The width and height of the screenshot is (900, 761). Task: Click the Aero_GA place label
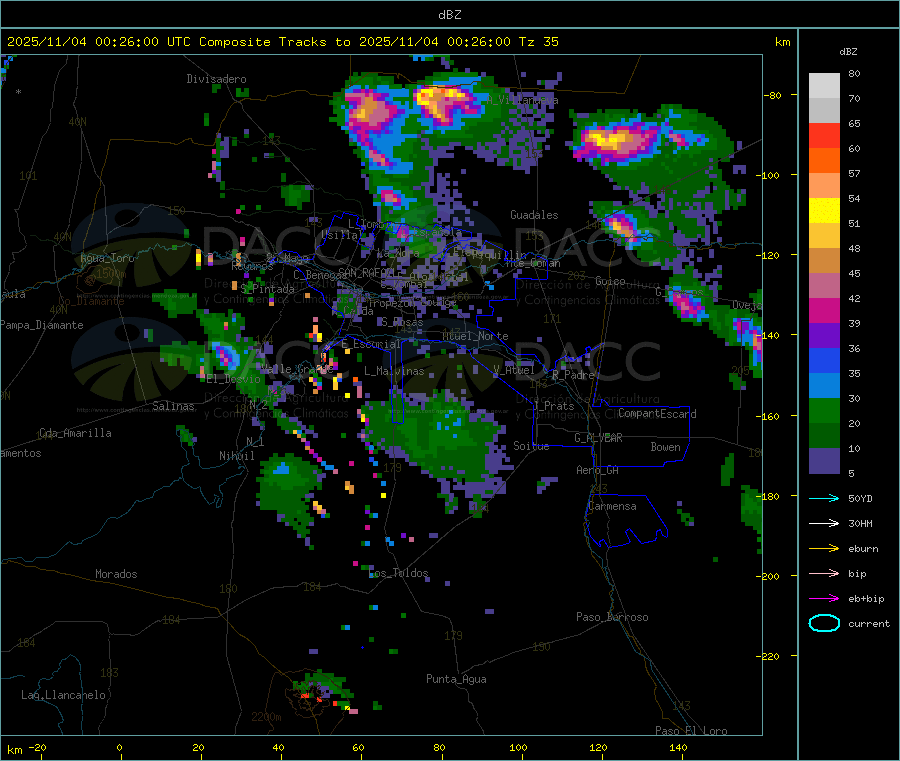597,470
